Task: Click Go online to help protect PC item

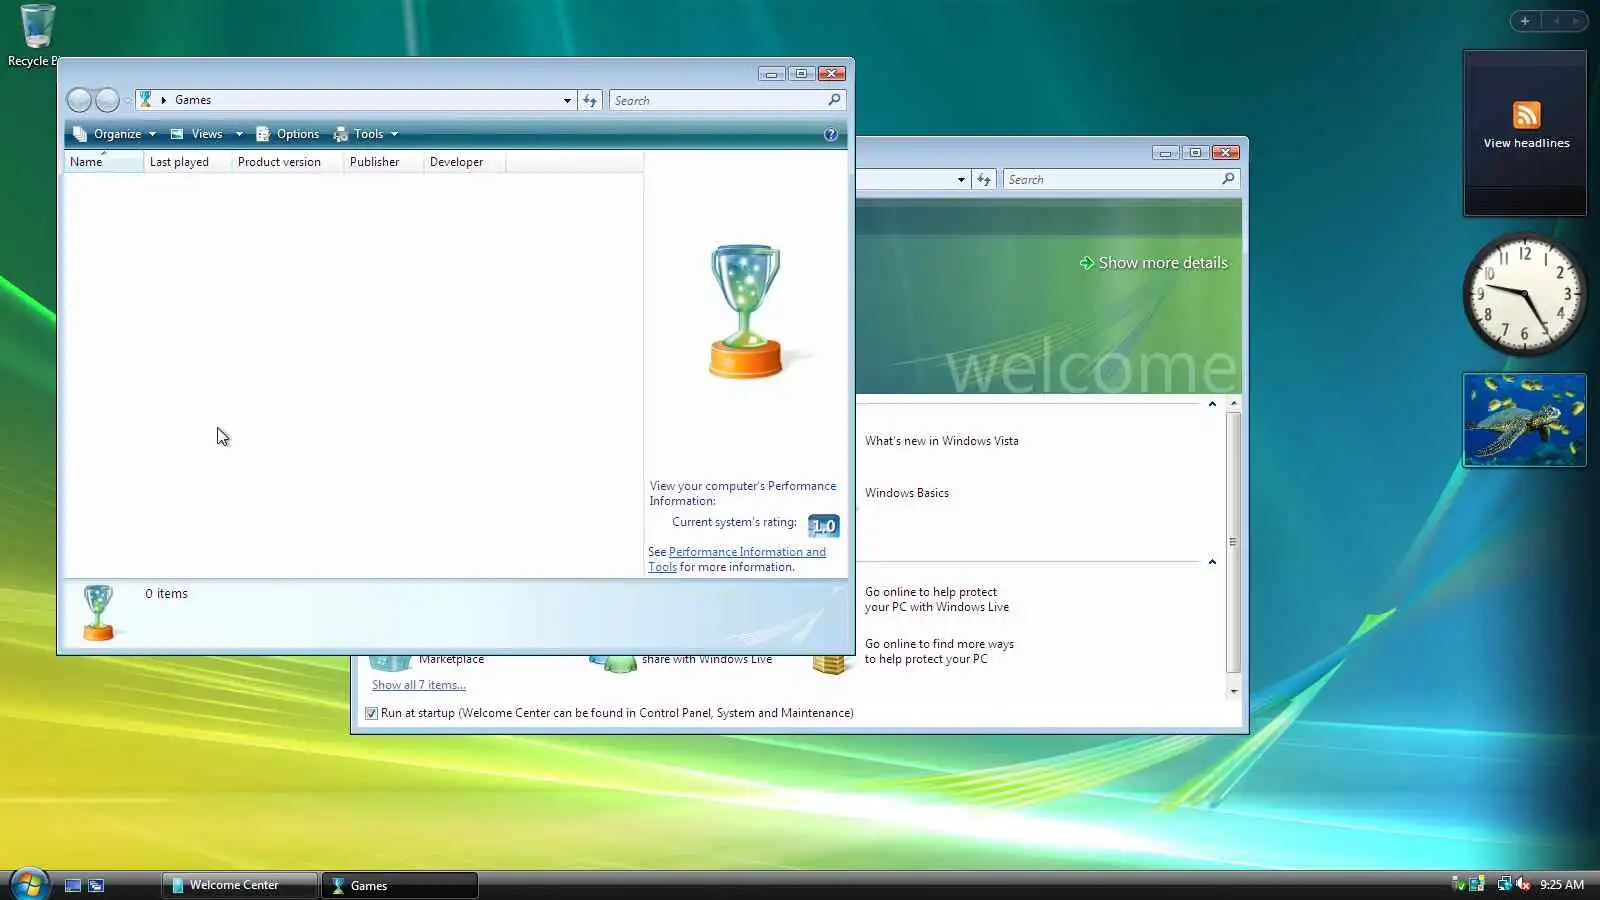Action: [x=936, y=599]
